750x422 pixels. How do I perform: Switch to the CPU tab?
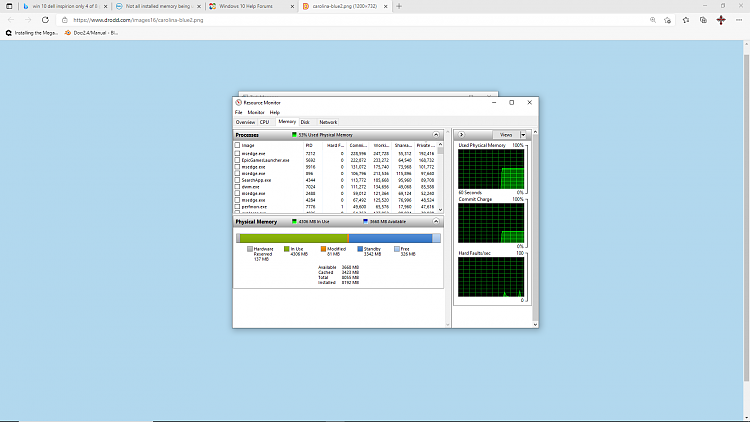click(265, 122)
